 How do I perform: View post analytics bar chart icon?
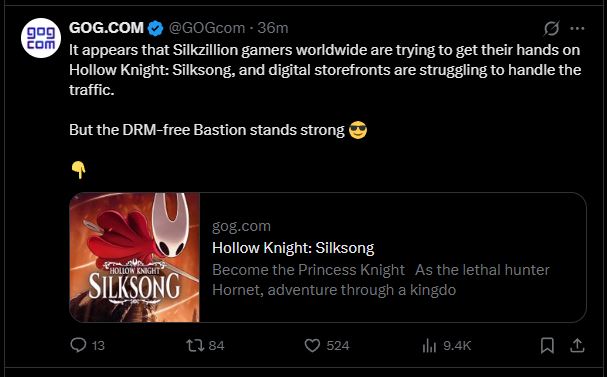(429, 346)
